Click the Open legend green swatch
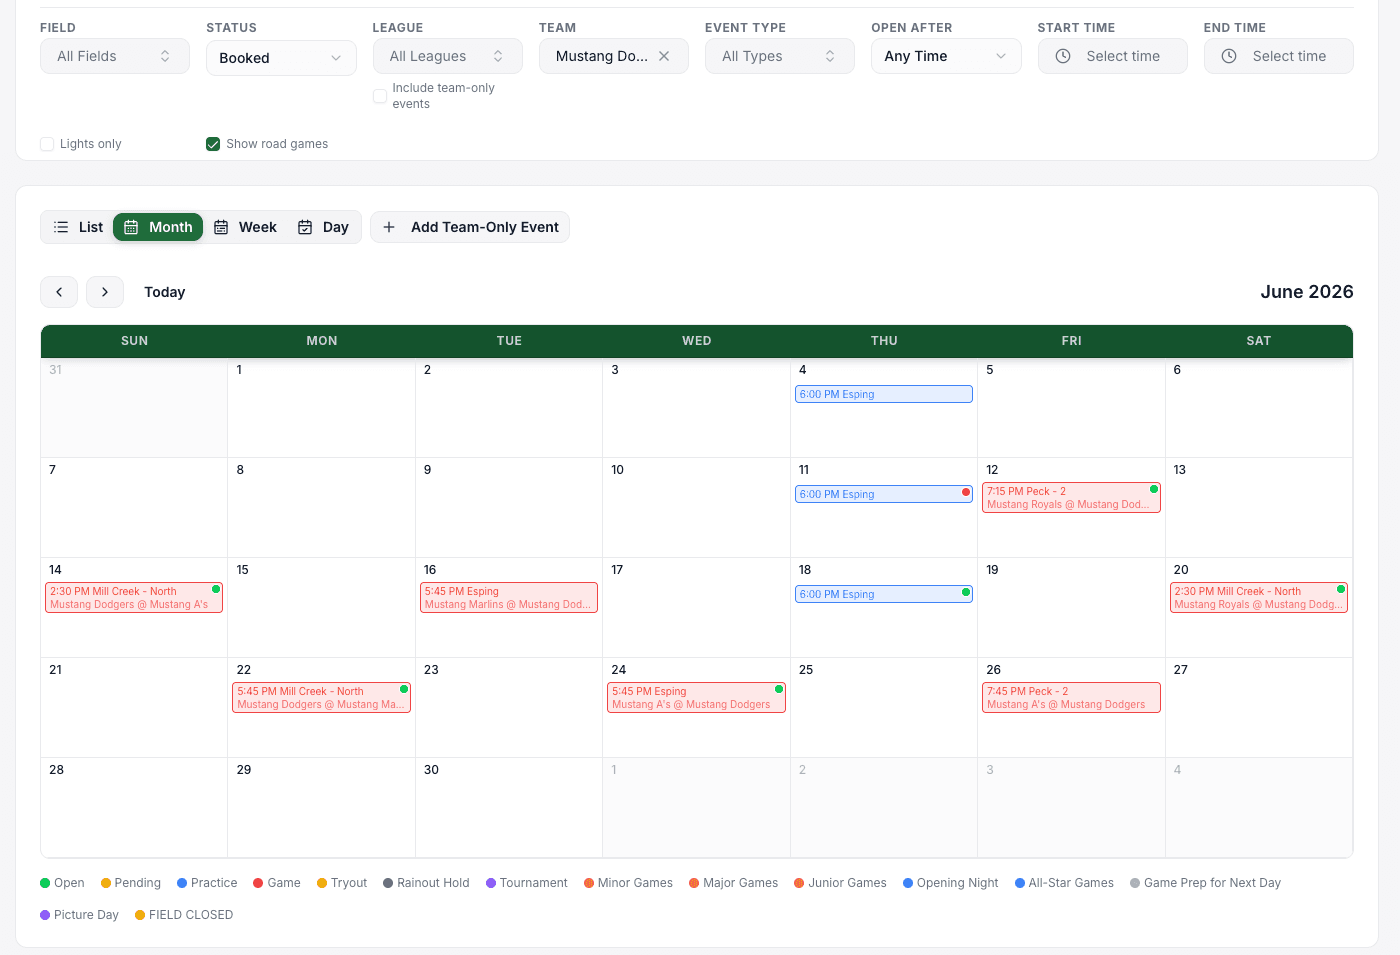Viewport: 1400px width, 955px height. (x=45, y=883)
